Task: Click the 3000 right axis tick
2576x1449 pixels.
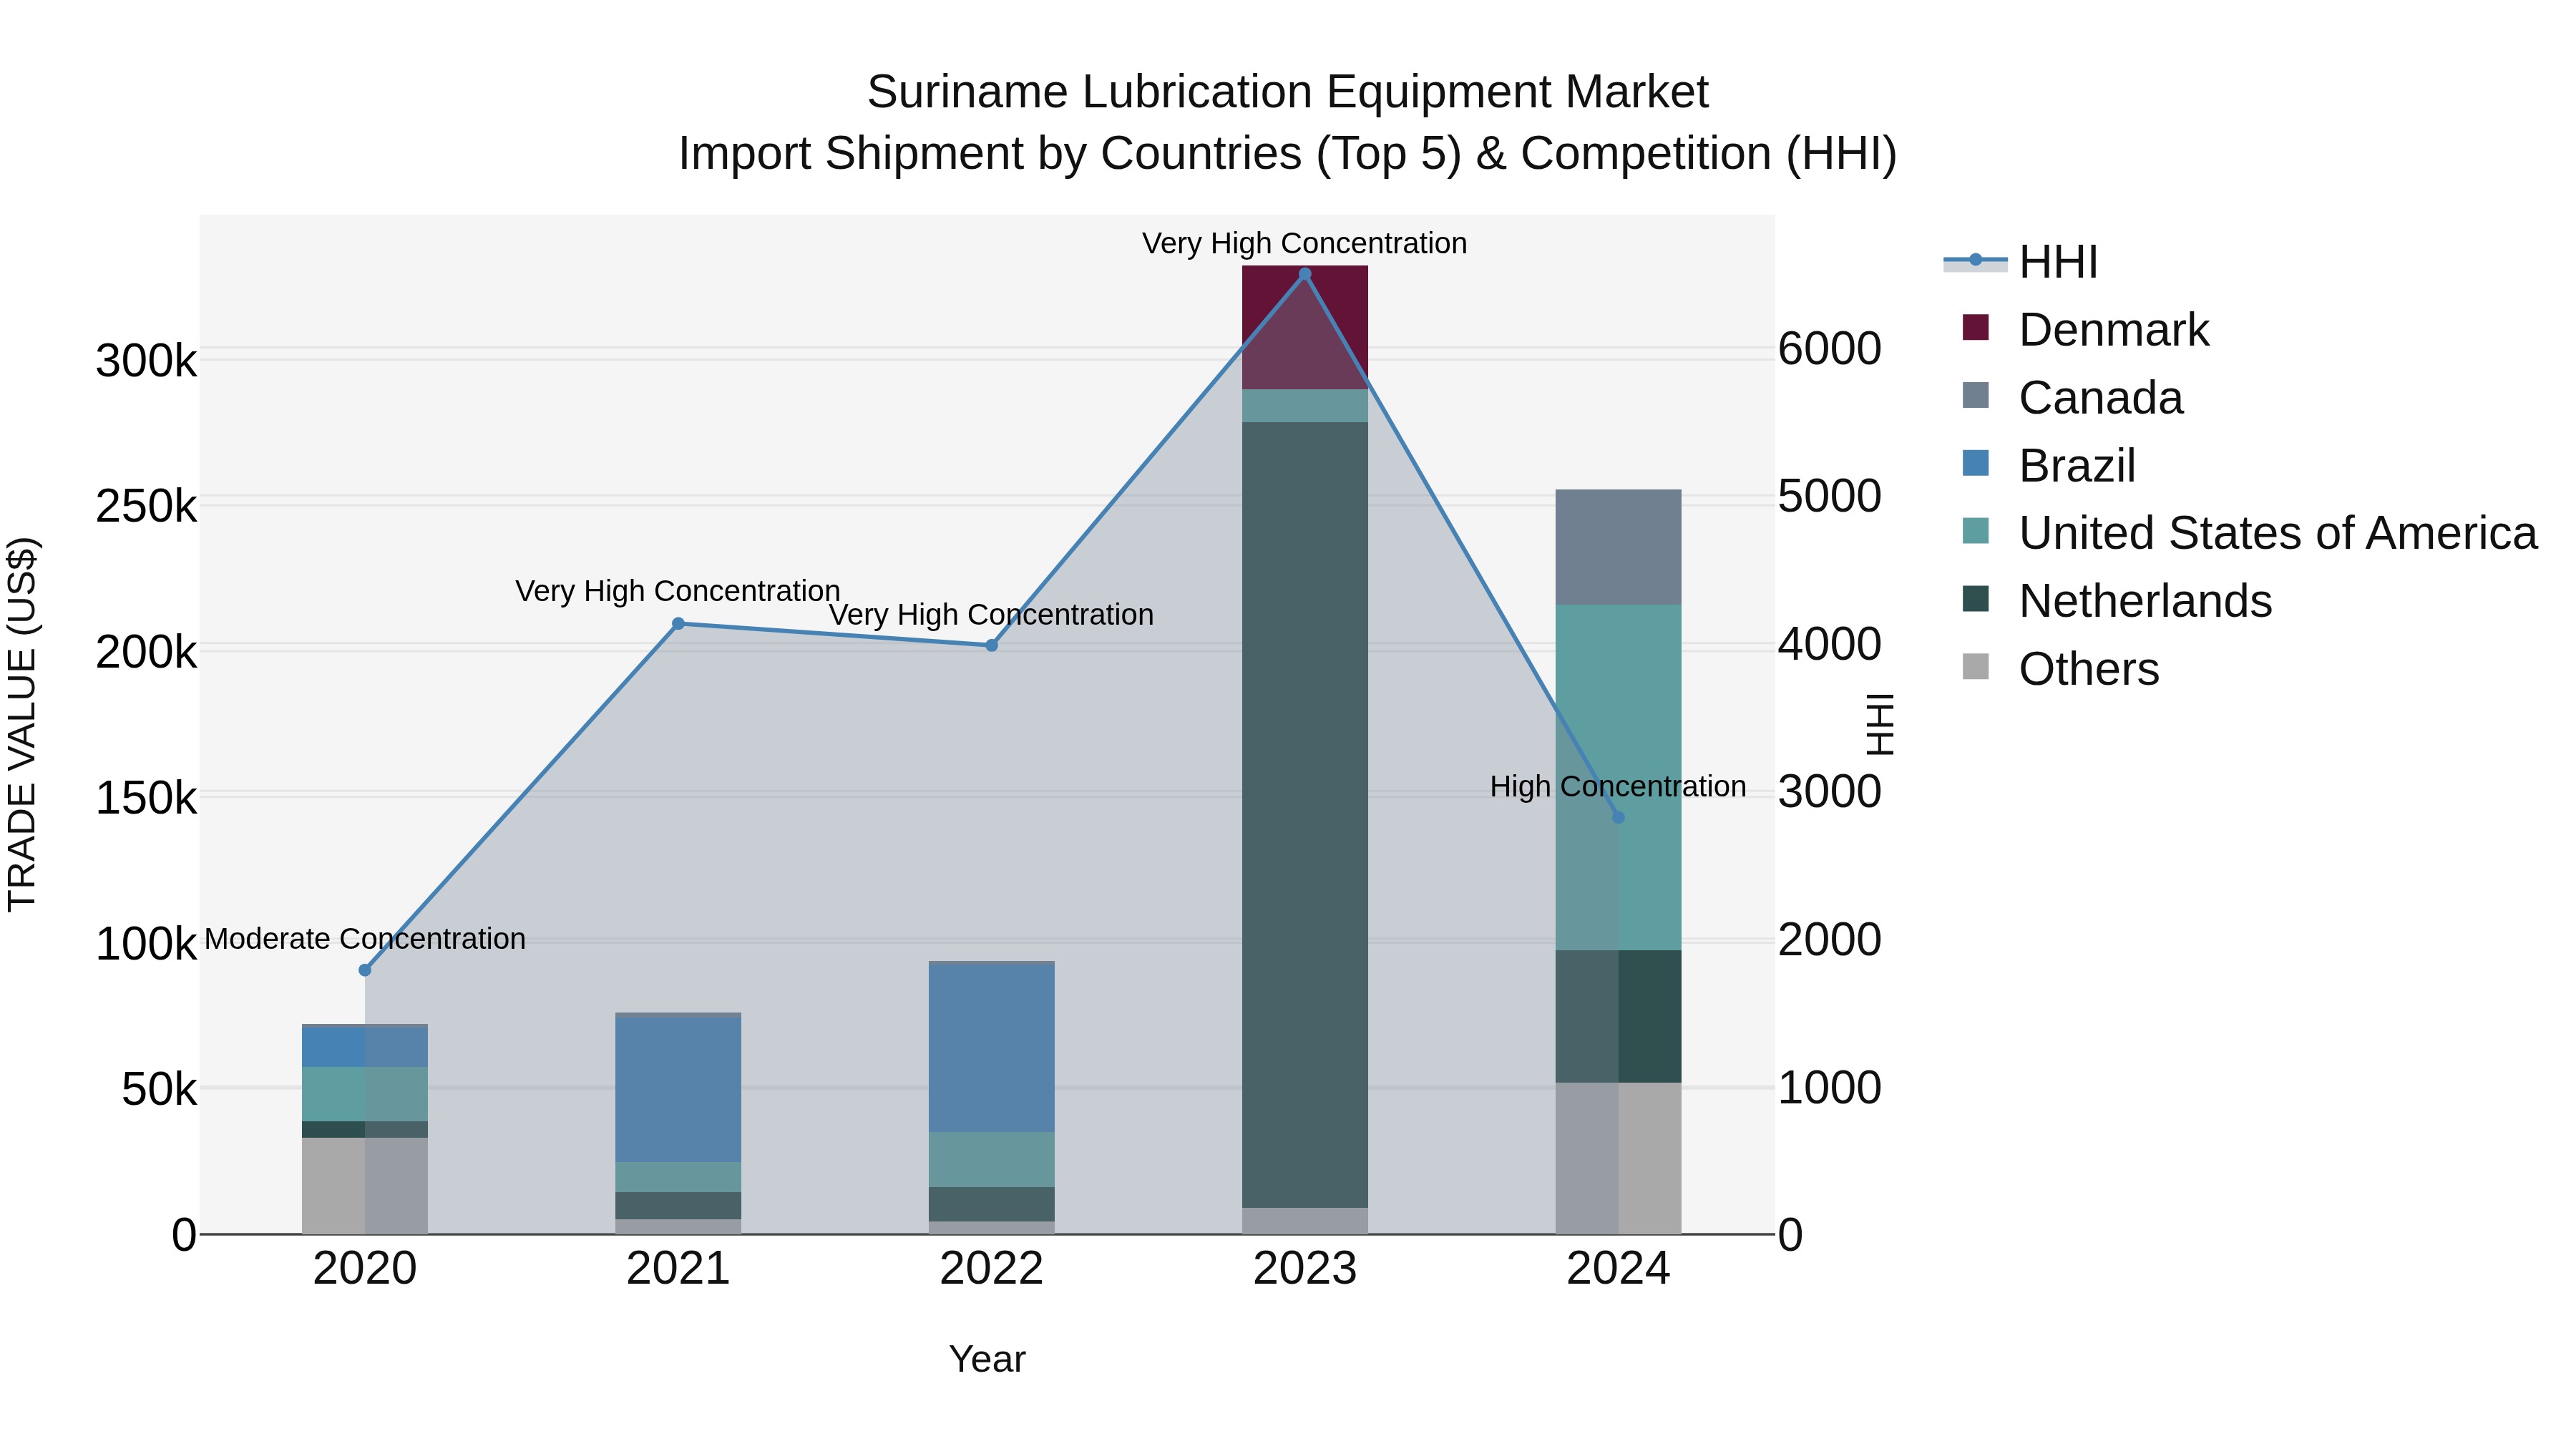Action: (x=1830, y=792)
